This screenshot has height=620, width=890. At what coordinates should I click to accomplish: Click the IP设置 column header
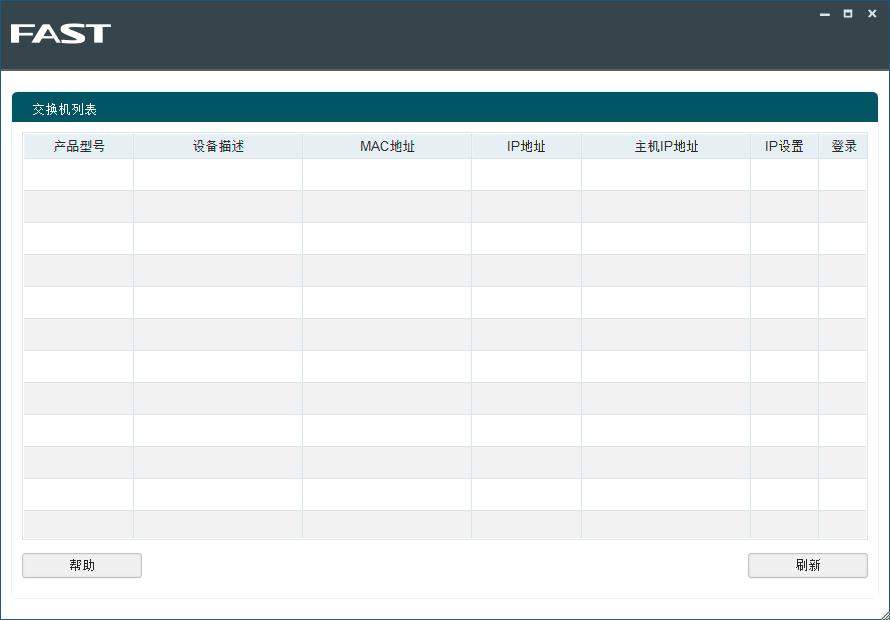coord(784,145)
